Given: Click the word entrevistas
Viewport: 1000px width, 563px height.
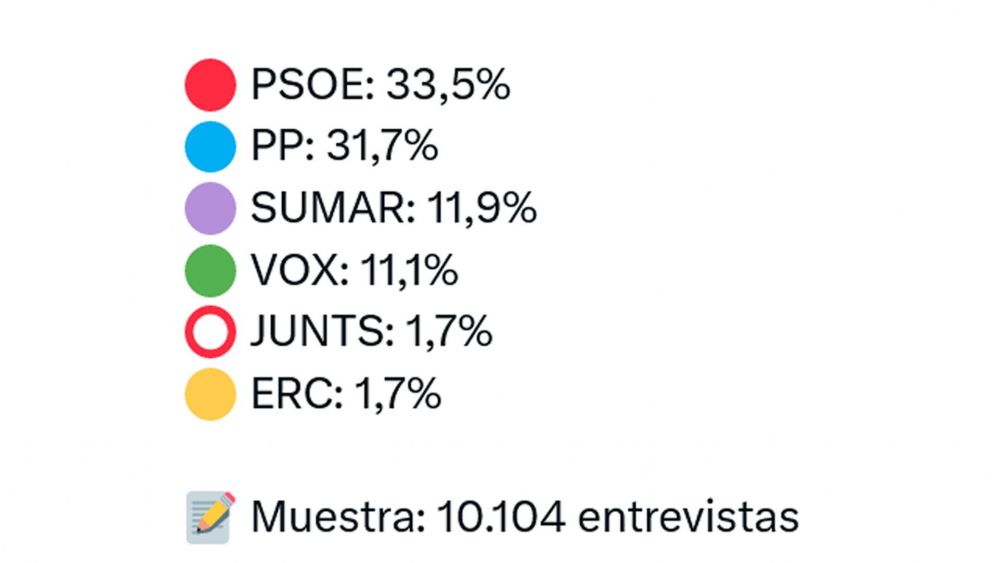Looking at the screenshot, I should tap(688, 517).
